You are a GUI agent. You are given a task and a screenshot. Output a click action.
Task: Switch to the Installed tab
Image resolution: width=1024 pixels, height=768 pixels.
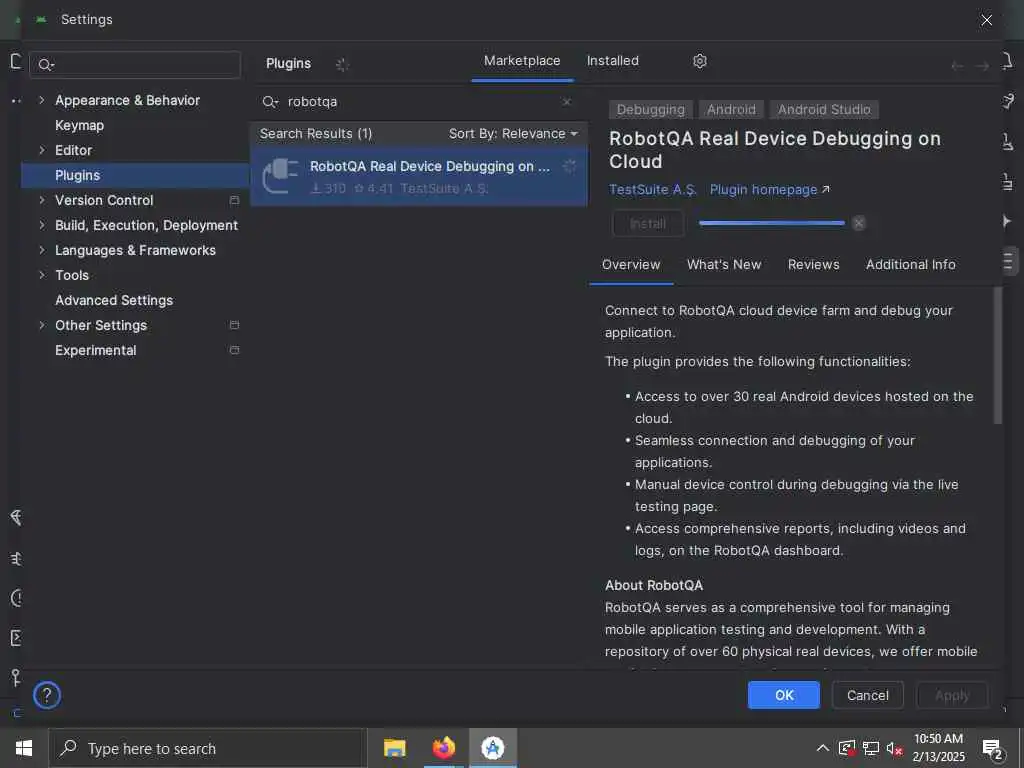coord(613,61)
